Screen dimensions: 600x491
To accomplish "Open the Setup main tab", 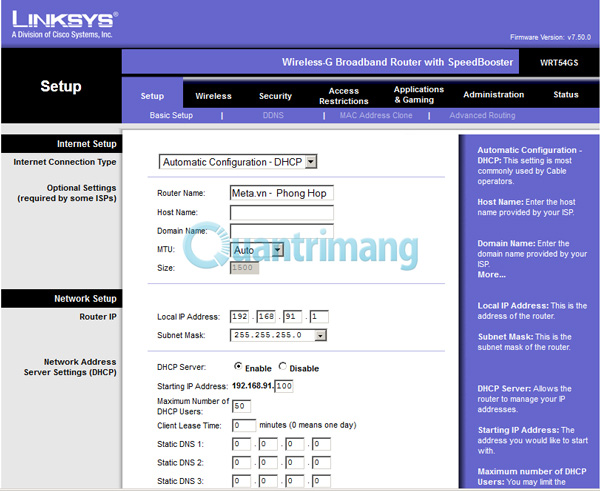I will coord(152,96).
